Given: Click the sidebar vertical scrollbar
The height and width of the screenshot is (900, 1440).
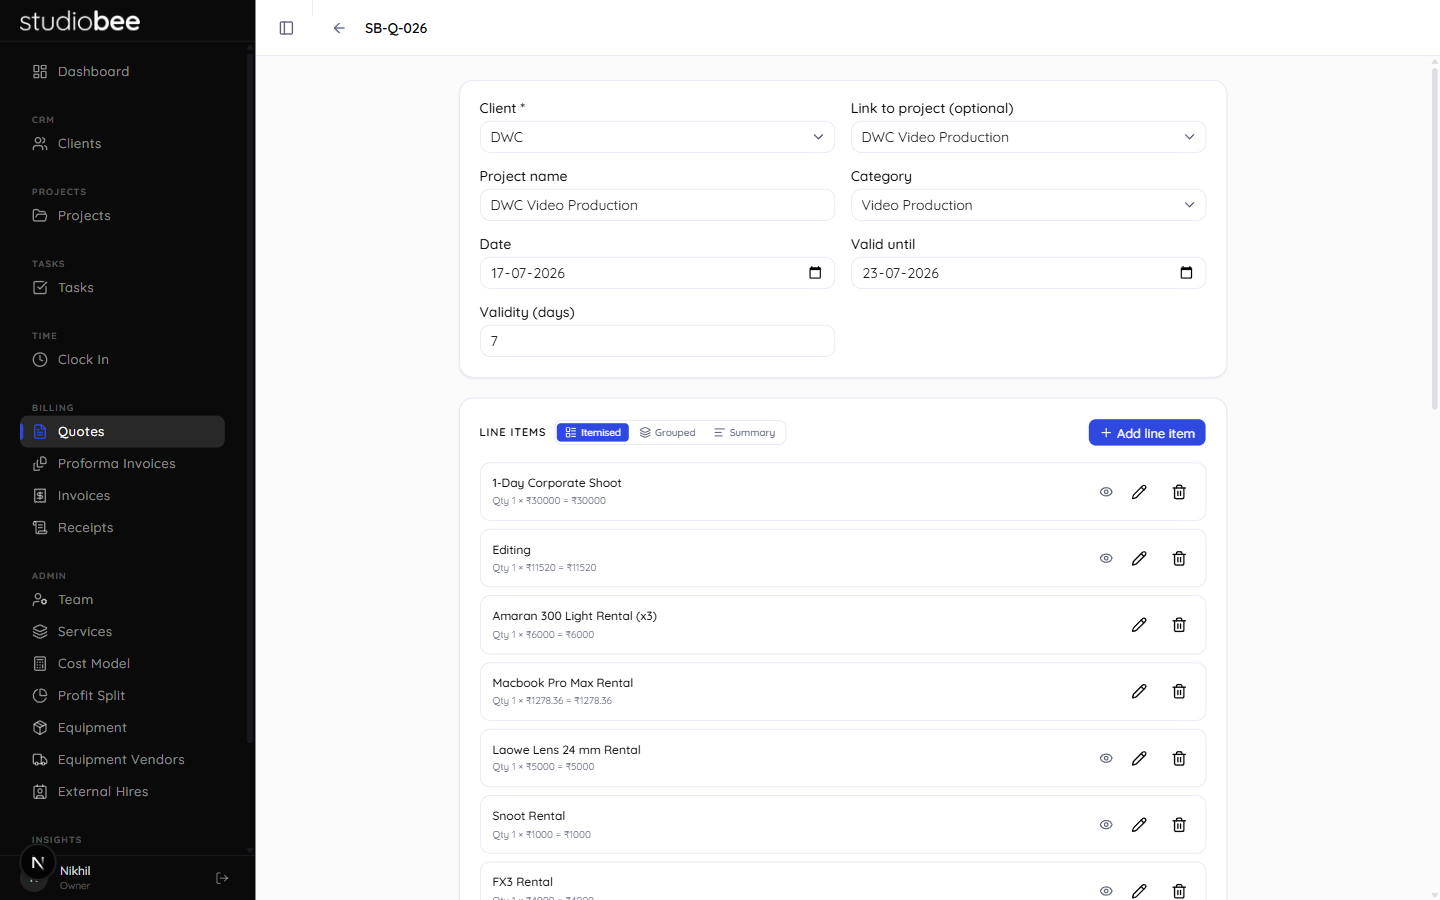Looking at the screenshot, I should pyautogui.click(x=250, y=398).
